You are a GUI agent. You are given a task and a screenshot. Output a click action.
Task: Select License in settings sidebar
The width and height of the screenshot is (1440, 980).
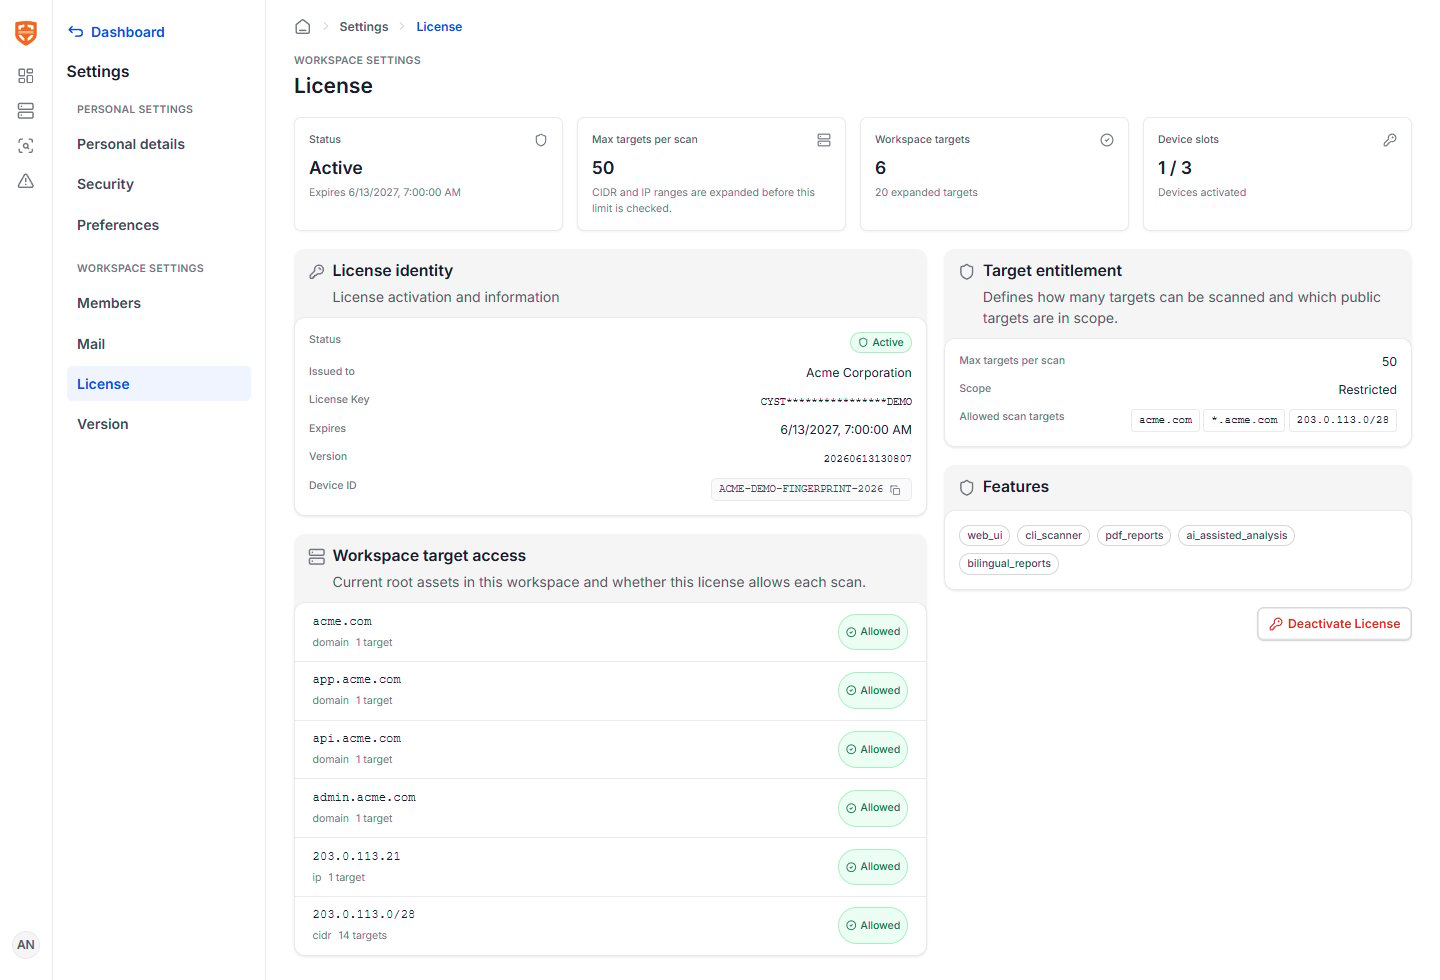pyautogui.click(x=159, y=384)
